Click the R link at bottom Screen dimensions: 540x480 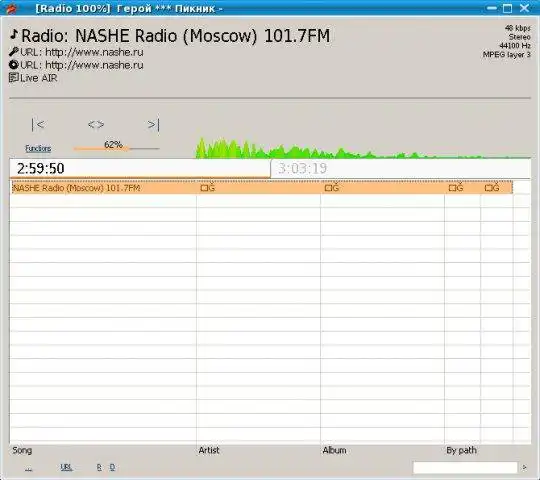pyautogui.click(x=99, y=467)
